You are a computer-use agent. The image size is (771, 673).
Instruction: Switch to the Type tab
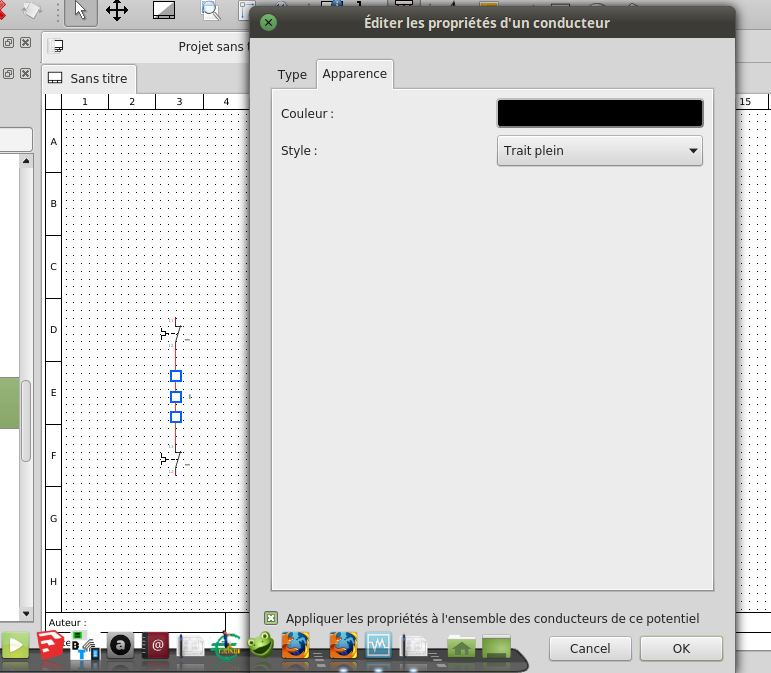click(x=292, y=75)
